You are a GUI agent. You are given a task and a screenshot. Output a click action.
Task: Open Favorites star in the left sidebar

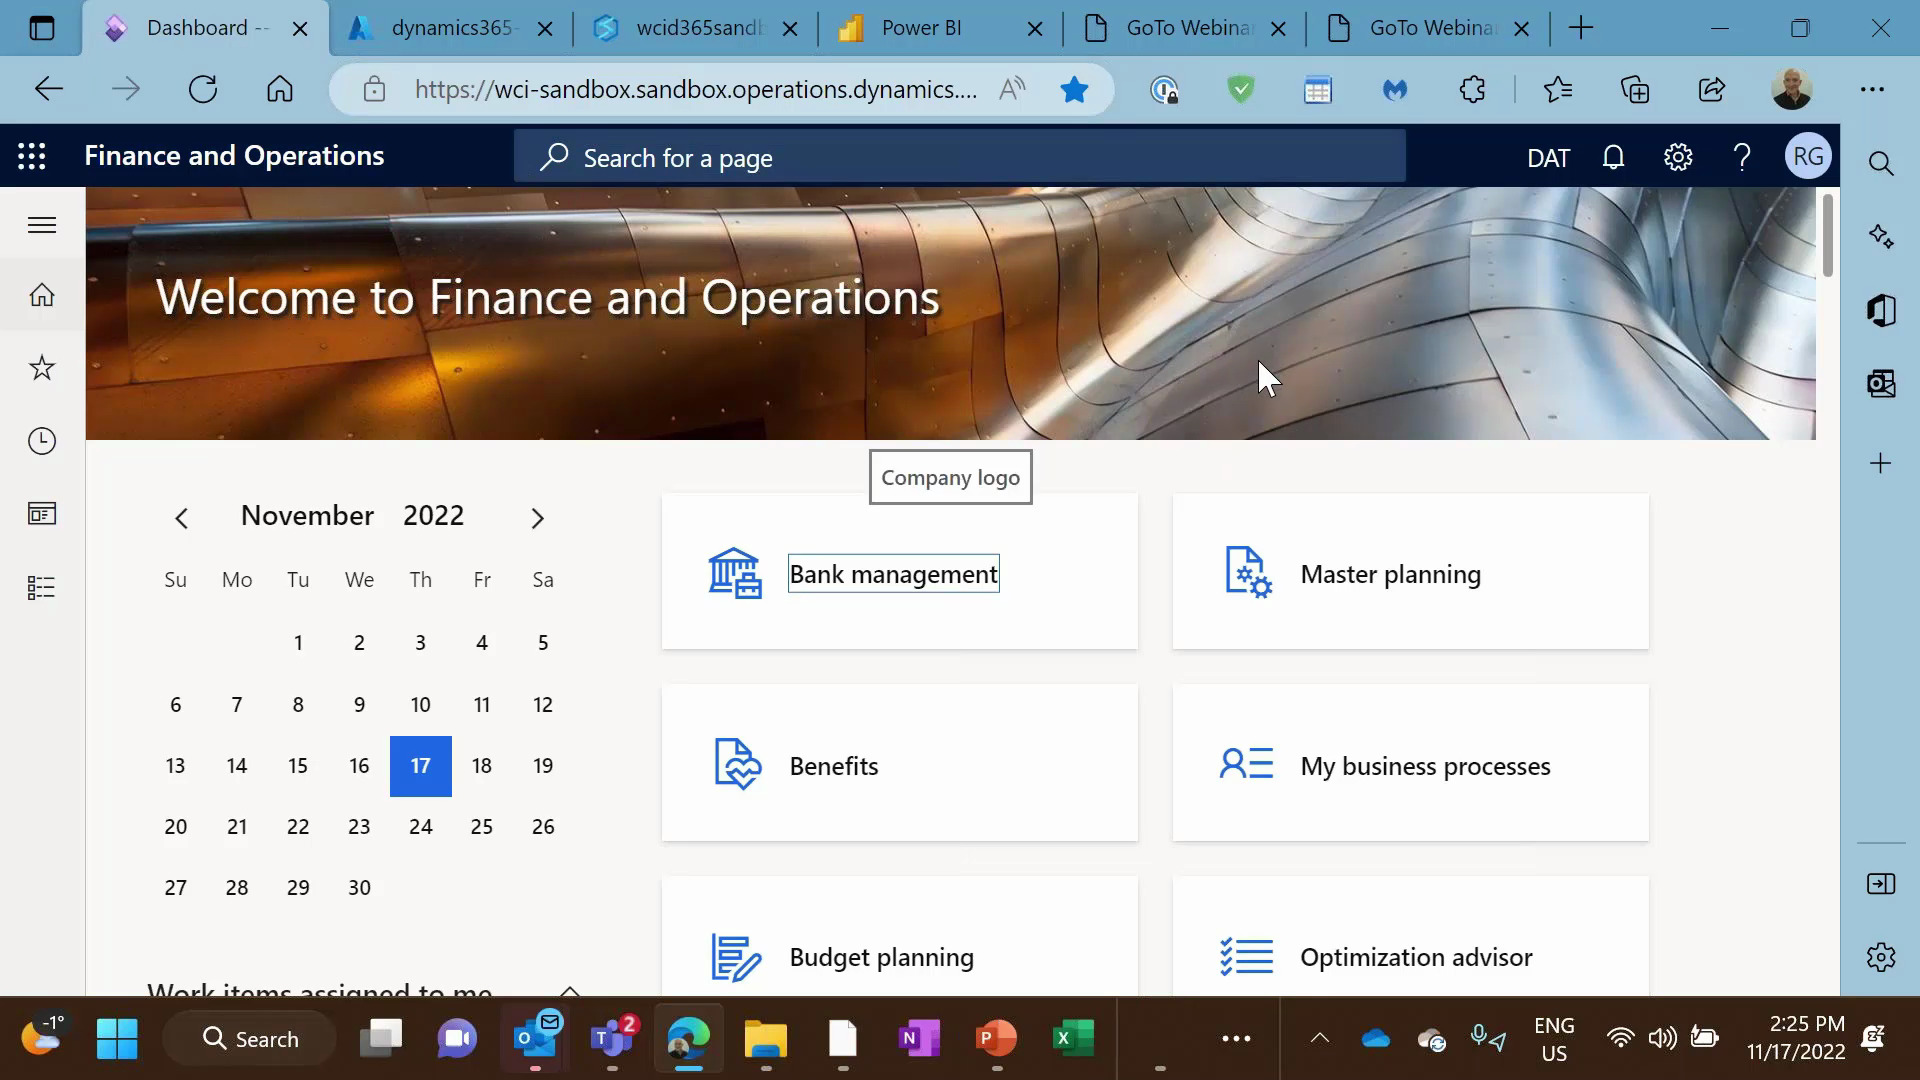point(41,368)
